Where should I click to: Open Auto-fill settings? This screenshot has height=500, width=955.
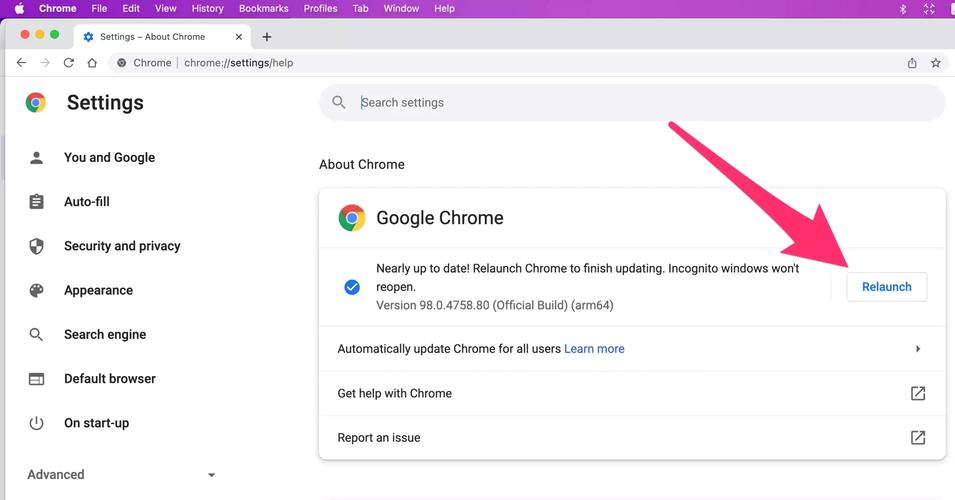tap(86, 202)
